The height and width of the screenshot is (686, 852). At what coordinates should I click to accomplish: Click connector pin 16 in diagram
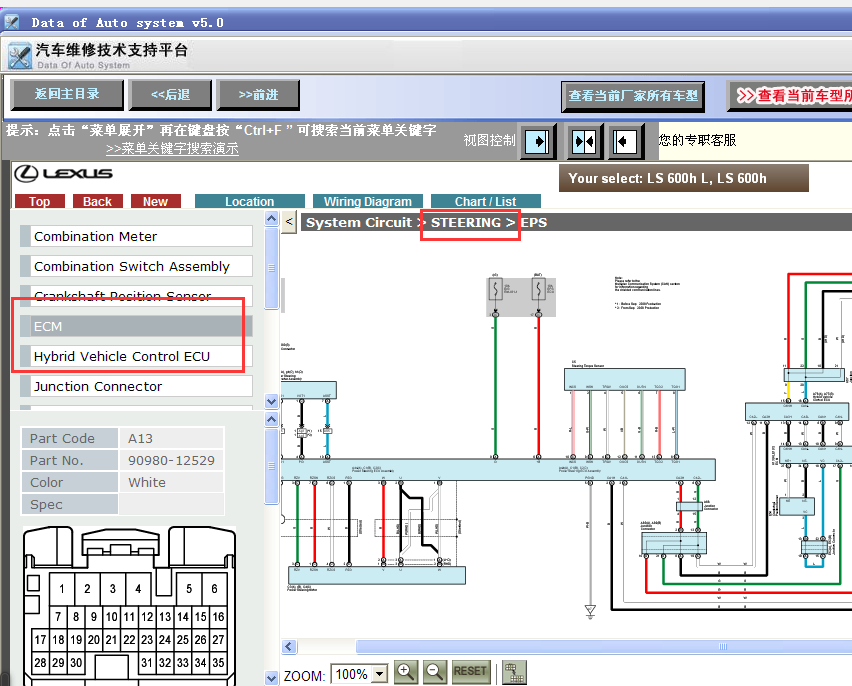pyautogui.click(x=218, y=616)
